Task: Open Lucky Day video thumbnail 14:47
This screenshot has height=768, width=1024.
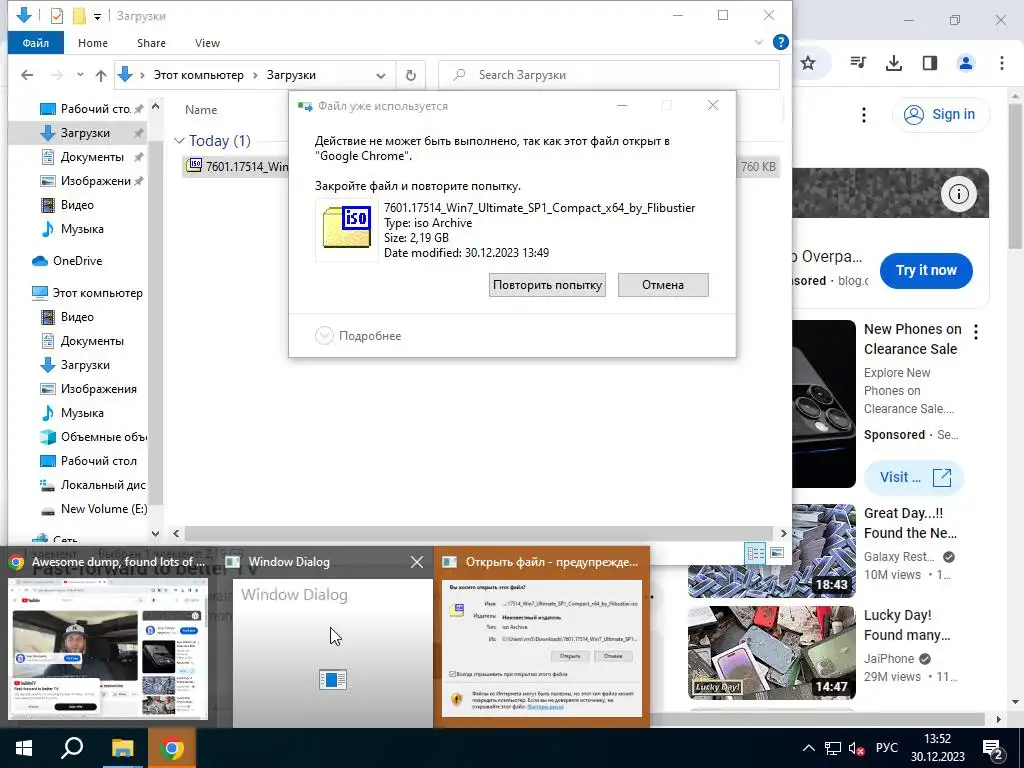Action: 771,652
